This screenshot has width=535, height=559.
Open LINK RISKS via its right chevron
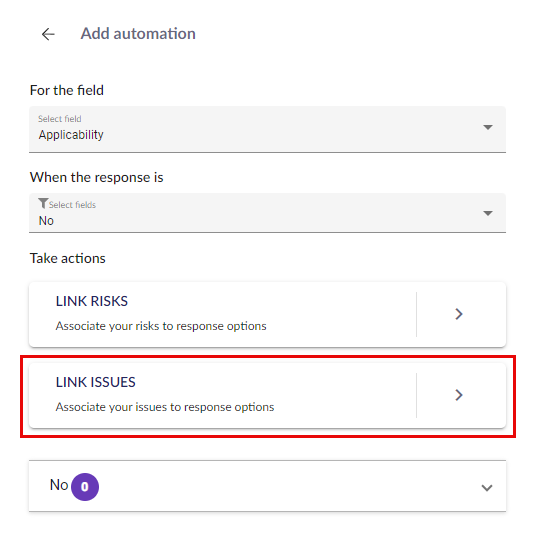[x=459, y=314]
